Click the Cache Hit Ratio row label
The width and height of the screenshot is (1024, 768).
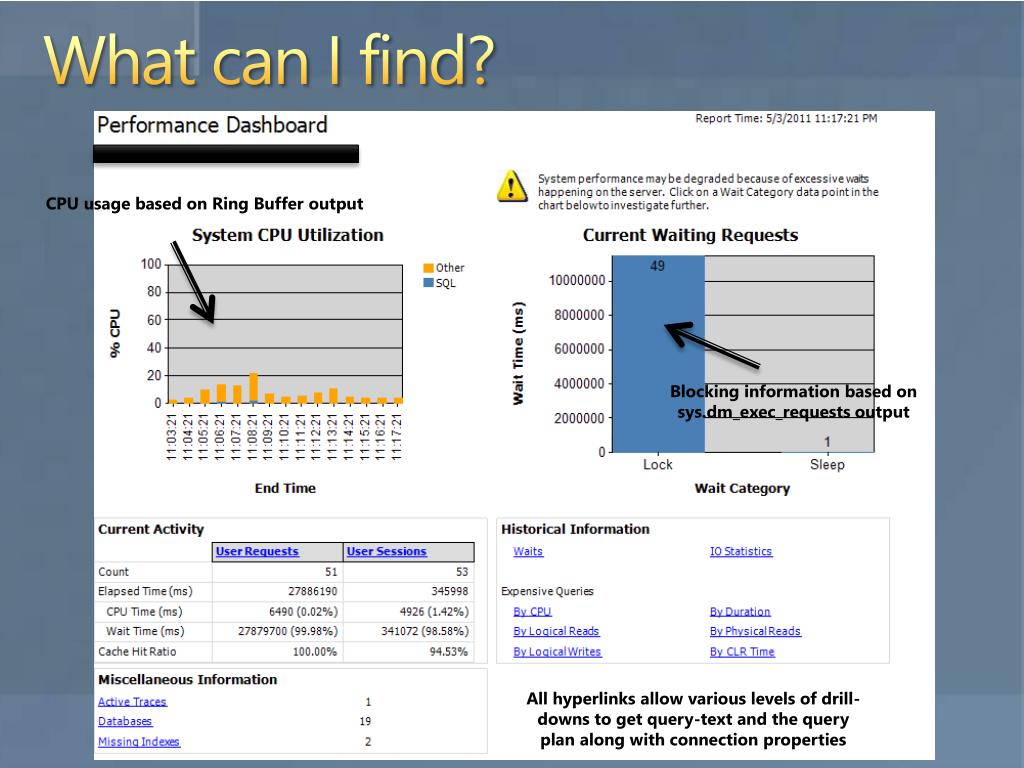(137, 651)
